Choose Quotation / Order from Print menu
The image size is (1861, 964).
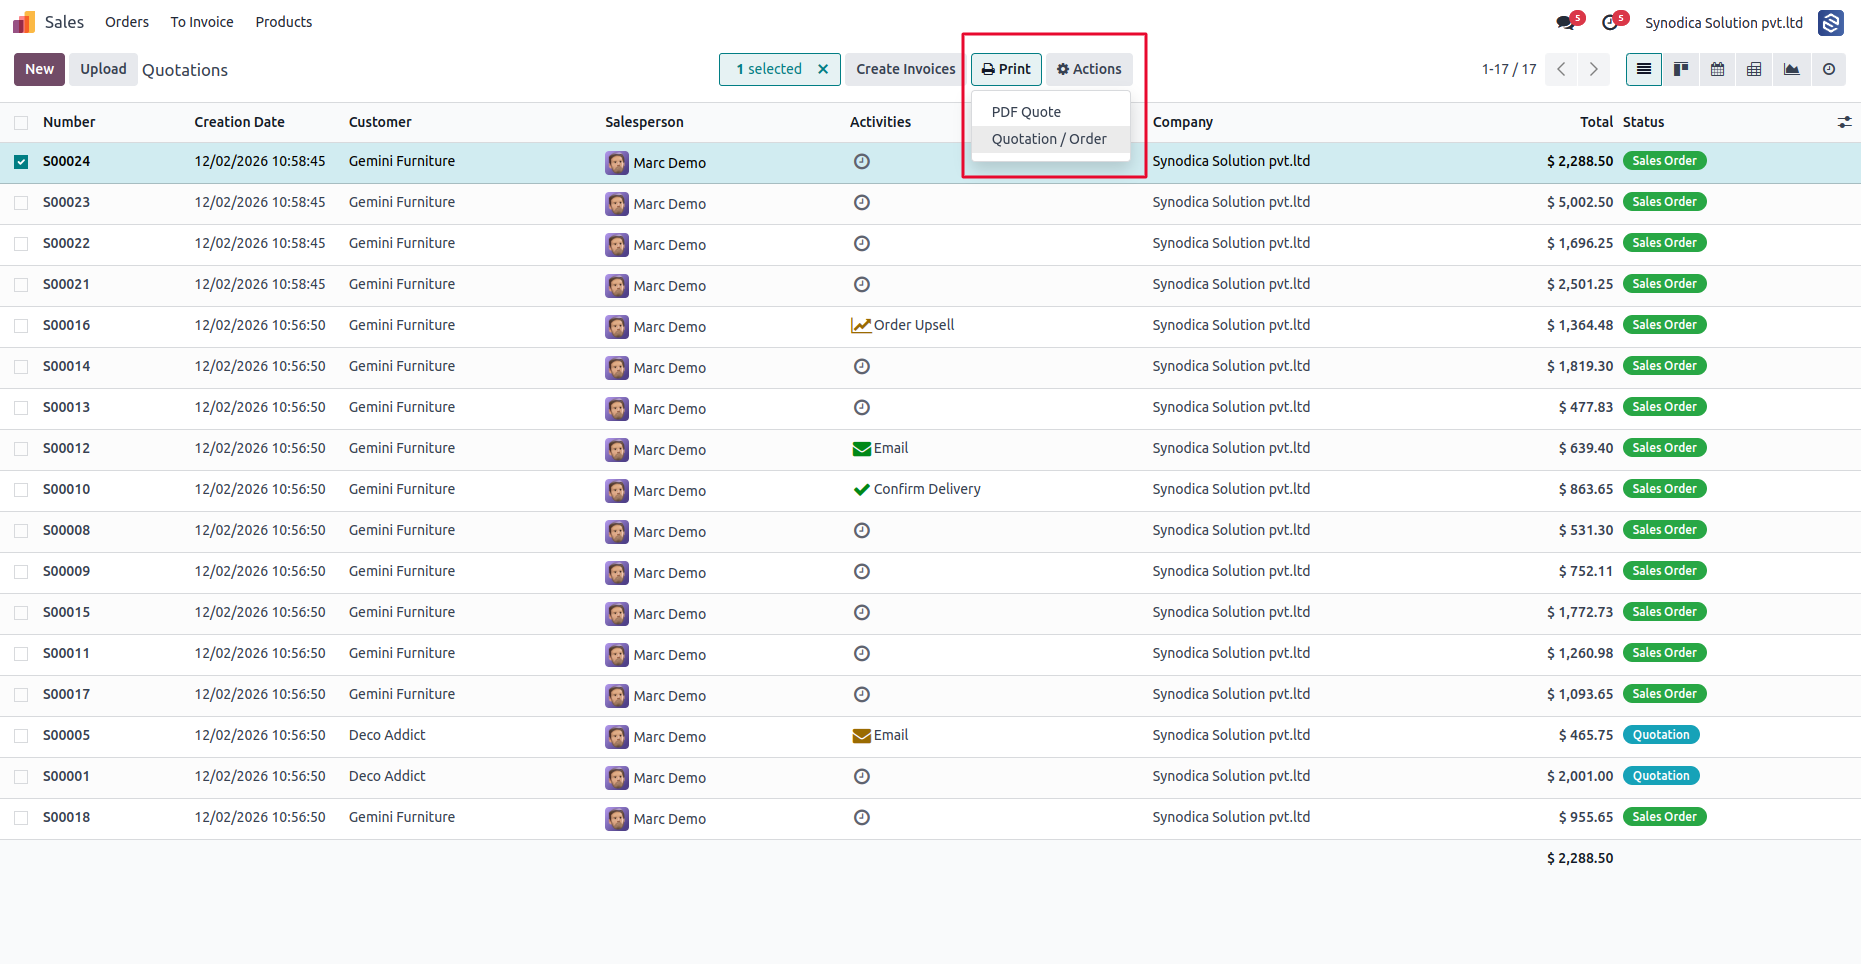(1049, 139)
